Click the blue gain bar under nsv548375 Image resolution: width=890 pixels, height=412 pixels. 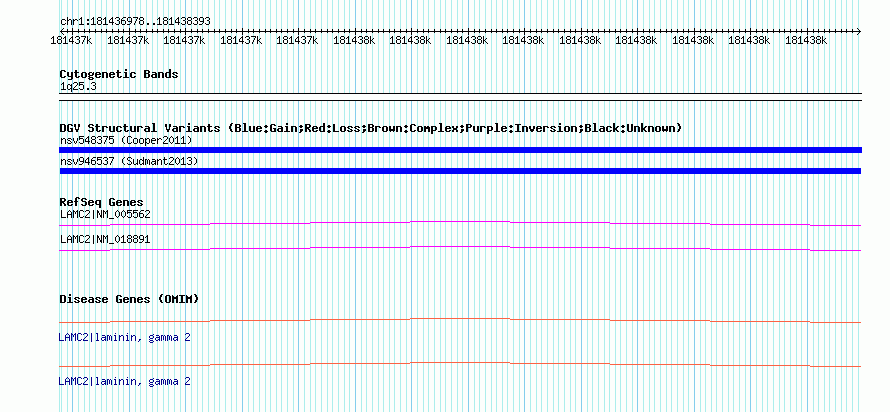pos(460,150)
